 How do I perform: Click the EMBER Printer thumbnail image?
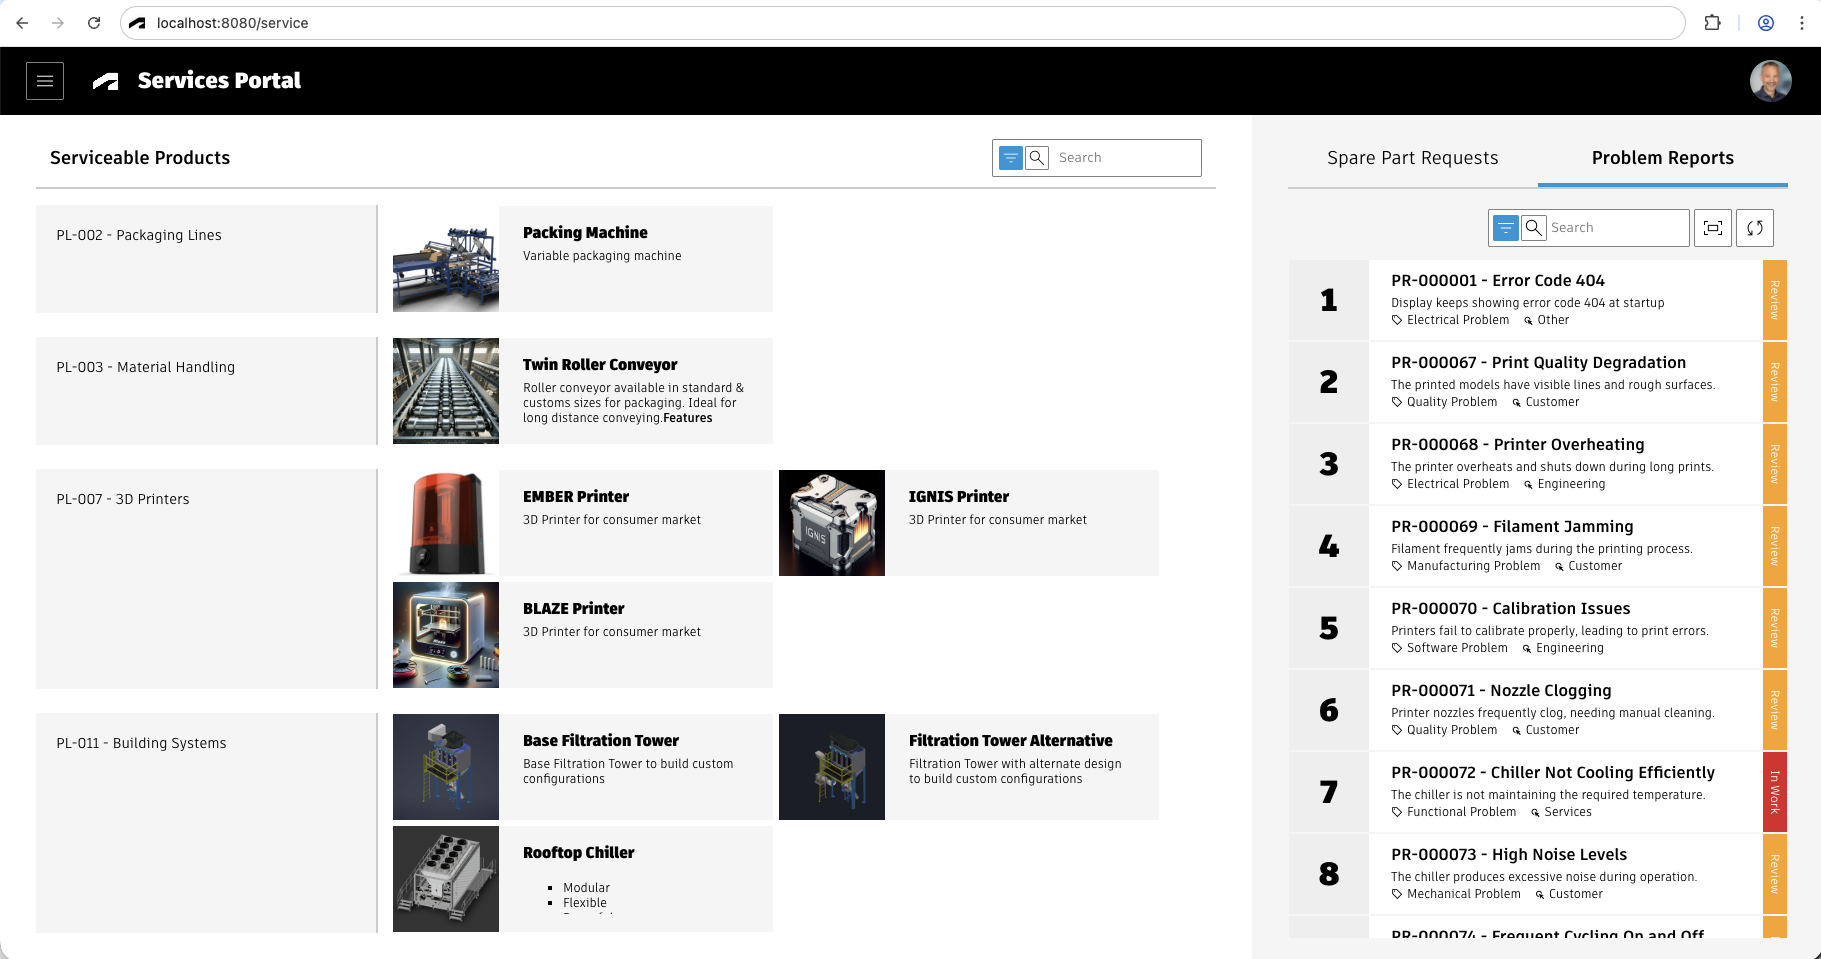coord(446,523)
